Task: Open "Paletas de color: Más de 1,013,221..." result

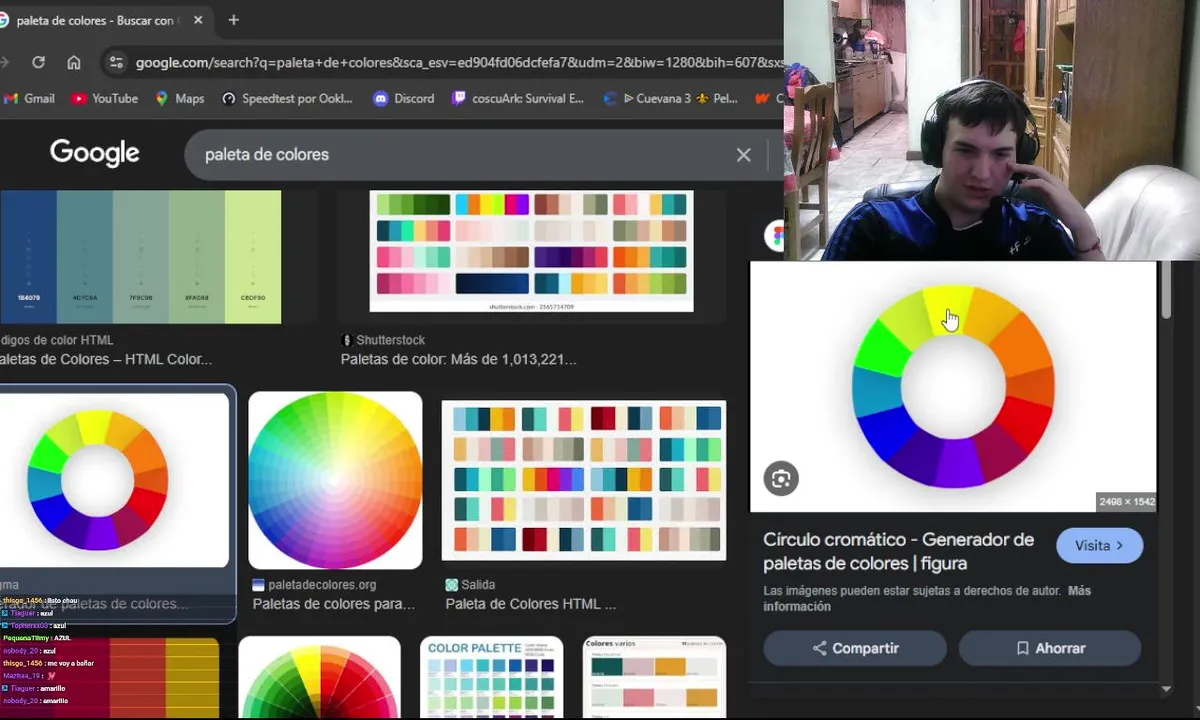Action: coord(458,359)
